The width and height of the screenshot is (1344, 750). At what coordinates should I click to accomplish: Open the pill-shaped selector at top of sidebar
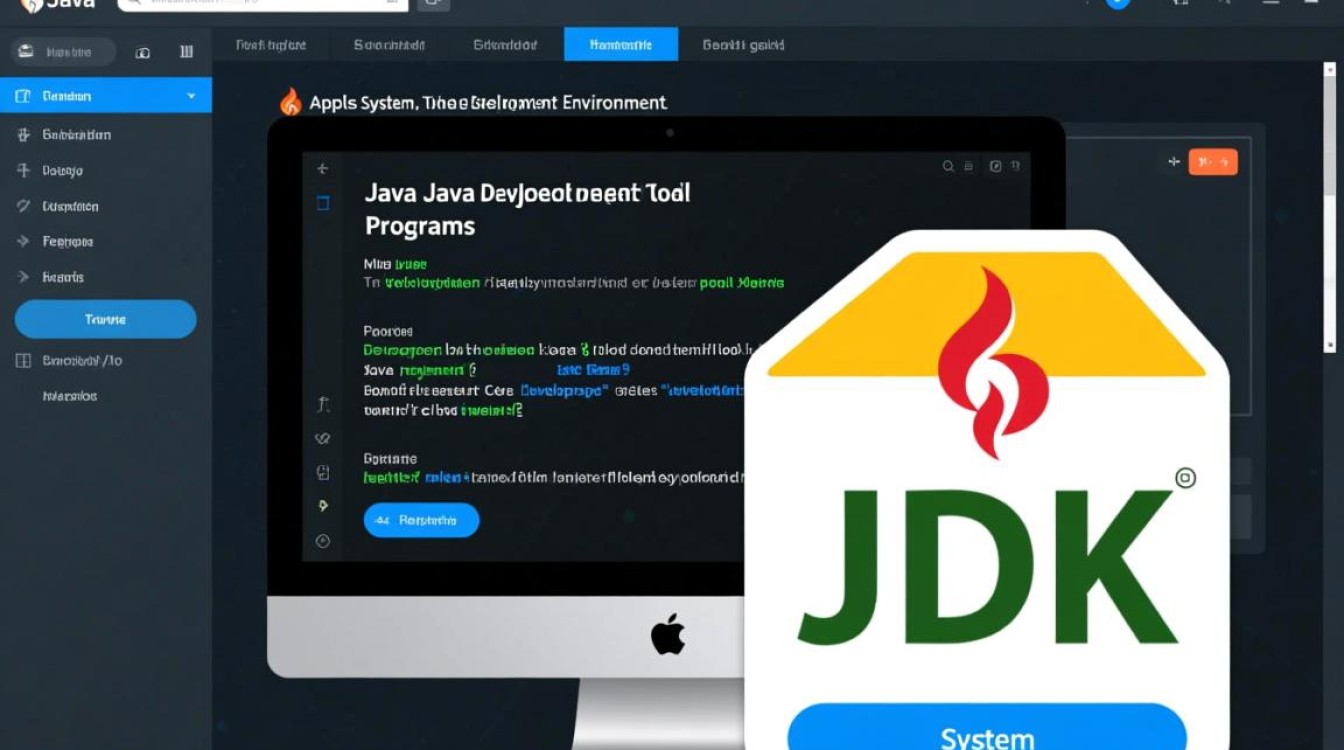[x=63, y=52]
